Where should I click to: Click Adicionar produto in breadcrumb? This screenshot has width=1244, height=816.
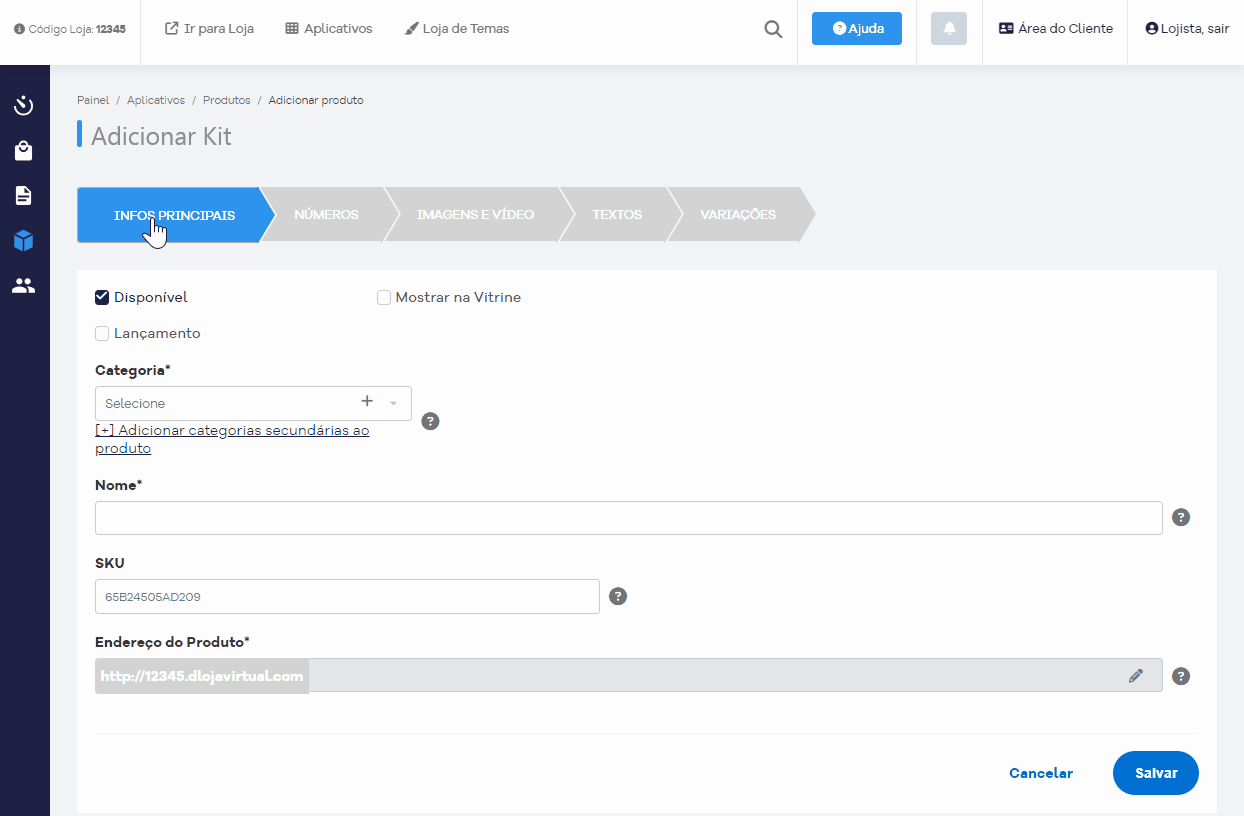click(x=316, y=100)
